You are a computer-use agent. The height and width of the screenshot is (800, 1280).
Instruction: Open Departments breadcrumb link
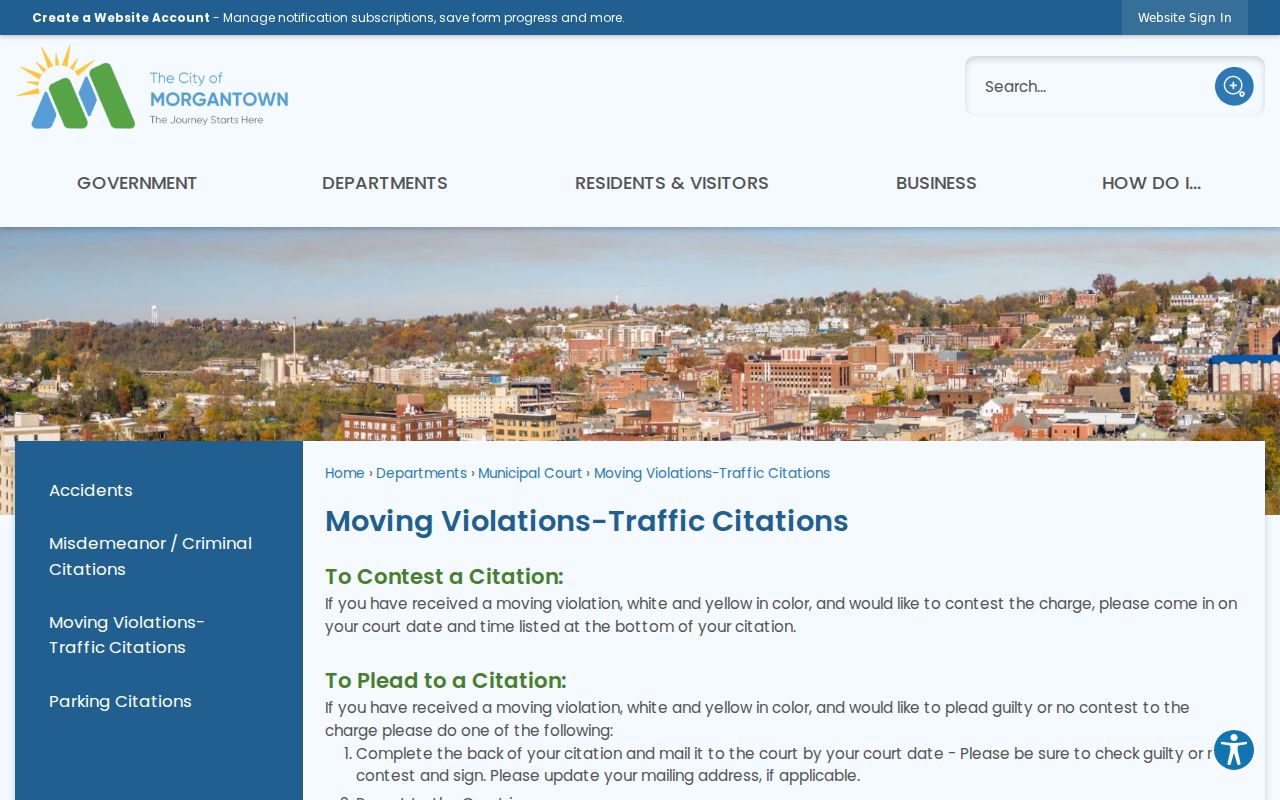(x=421, y=473)
